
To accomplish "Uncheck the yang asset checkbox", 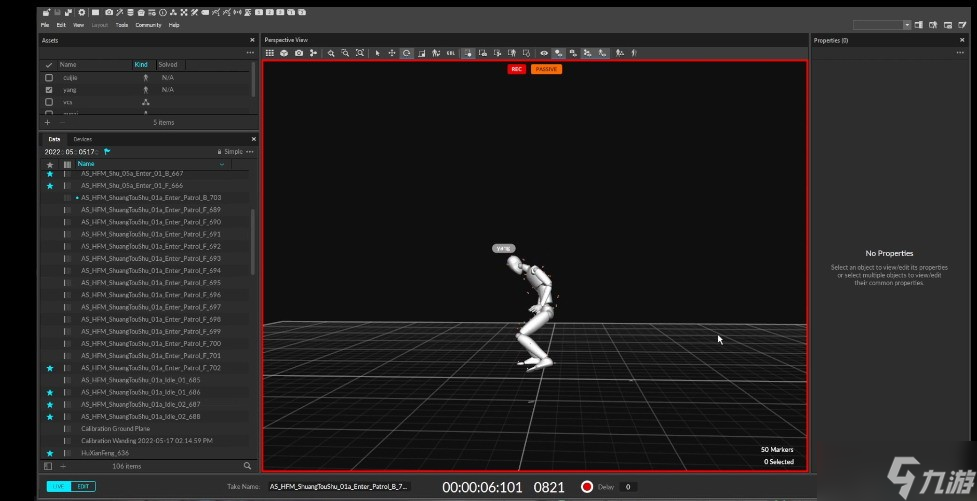I will (49, 90).
